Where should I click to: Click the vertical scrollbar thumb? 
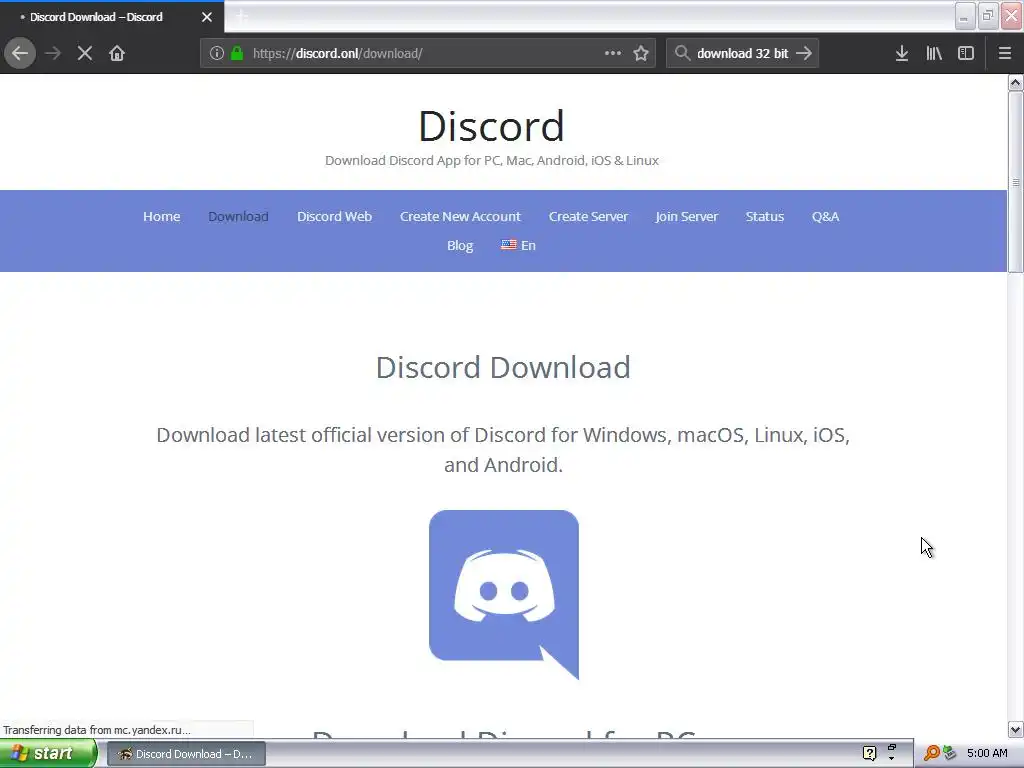pyautogui.click(x=1016, y=182)
